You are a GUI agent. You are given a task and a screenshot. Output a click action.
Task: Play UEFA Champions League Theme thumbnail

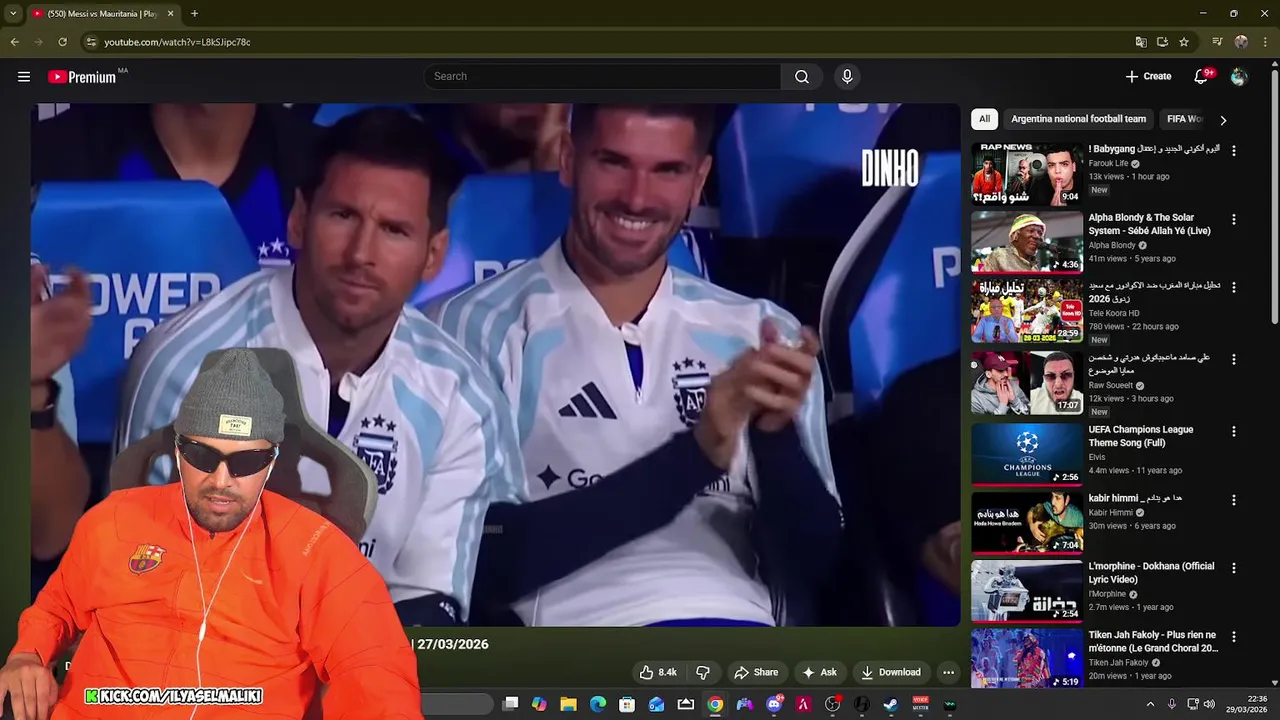1026,454
